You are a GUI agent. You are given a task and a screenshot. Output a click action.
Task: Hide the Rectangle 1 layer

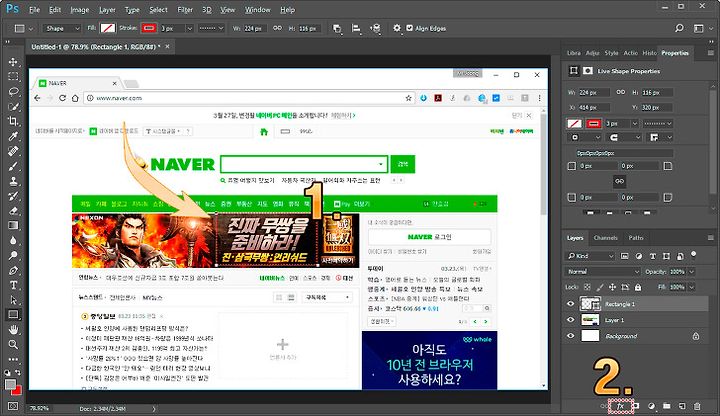pos(571,304)
